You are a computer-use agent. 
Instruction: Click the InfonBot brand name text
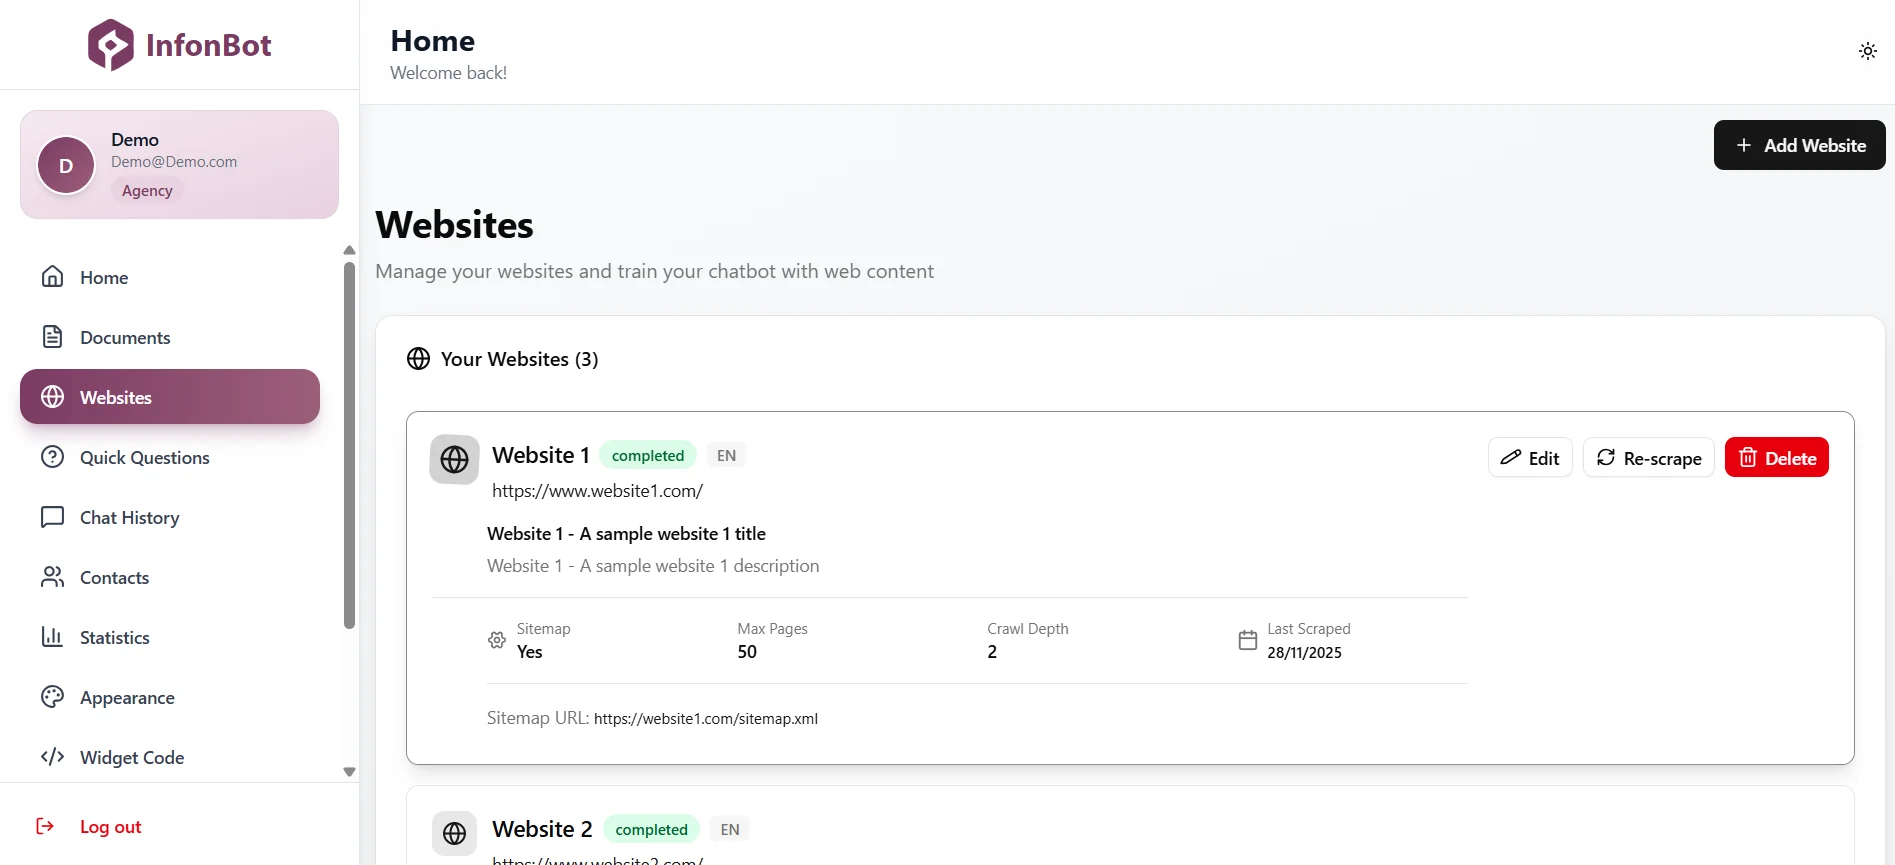(208, 45)
